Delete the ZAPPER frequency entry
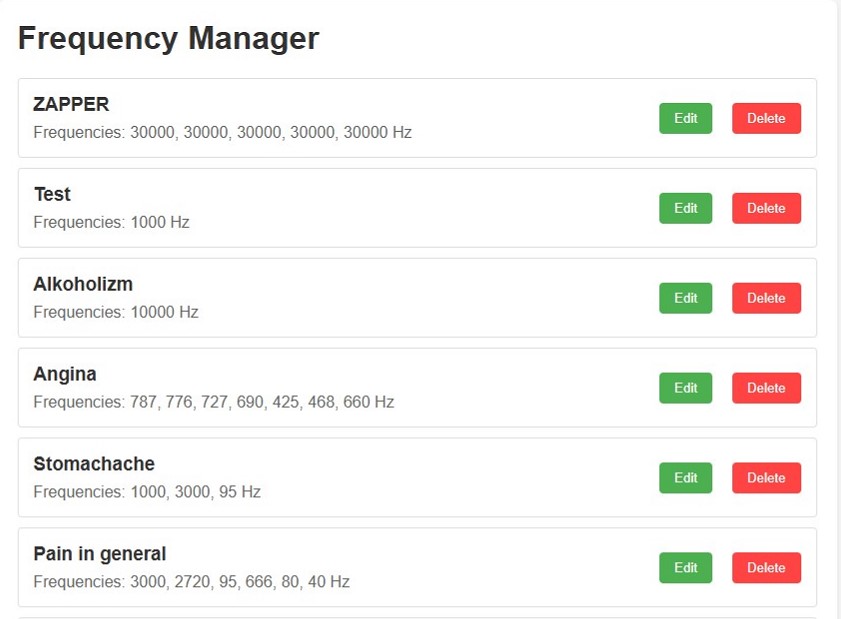Viewport: 841px width, 619px height. pos(766,118)
